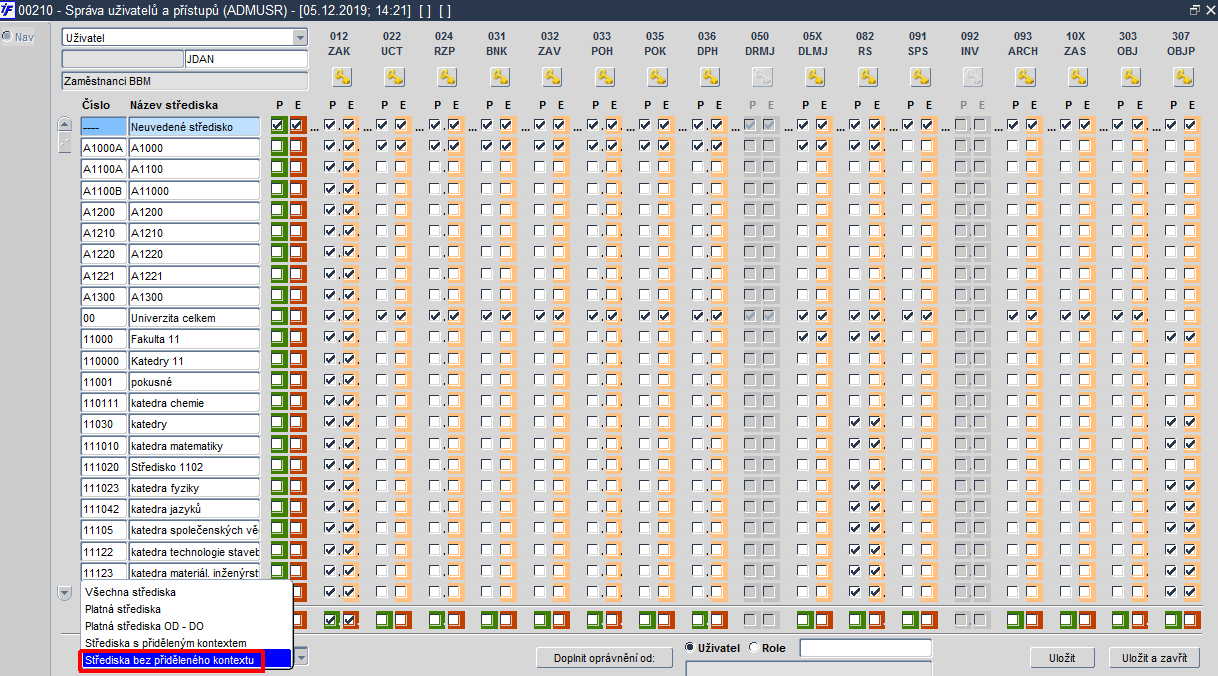Image resolution: width=1218 pixels, height=676 pixels.
Task: Click the key icon under 032 ZAV
Action: pos(551,76)
